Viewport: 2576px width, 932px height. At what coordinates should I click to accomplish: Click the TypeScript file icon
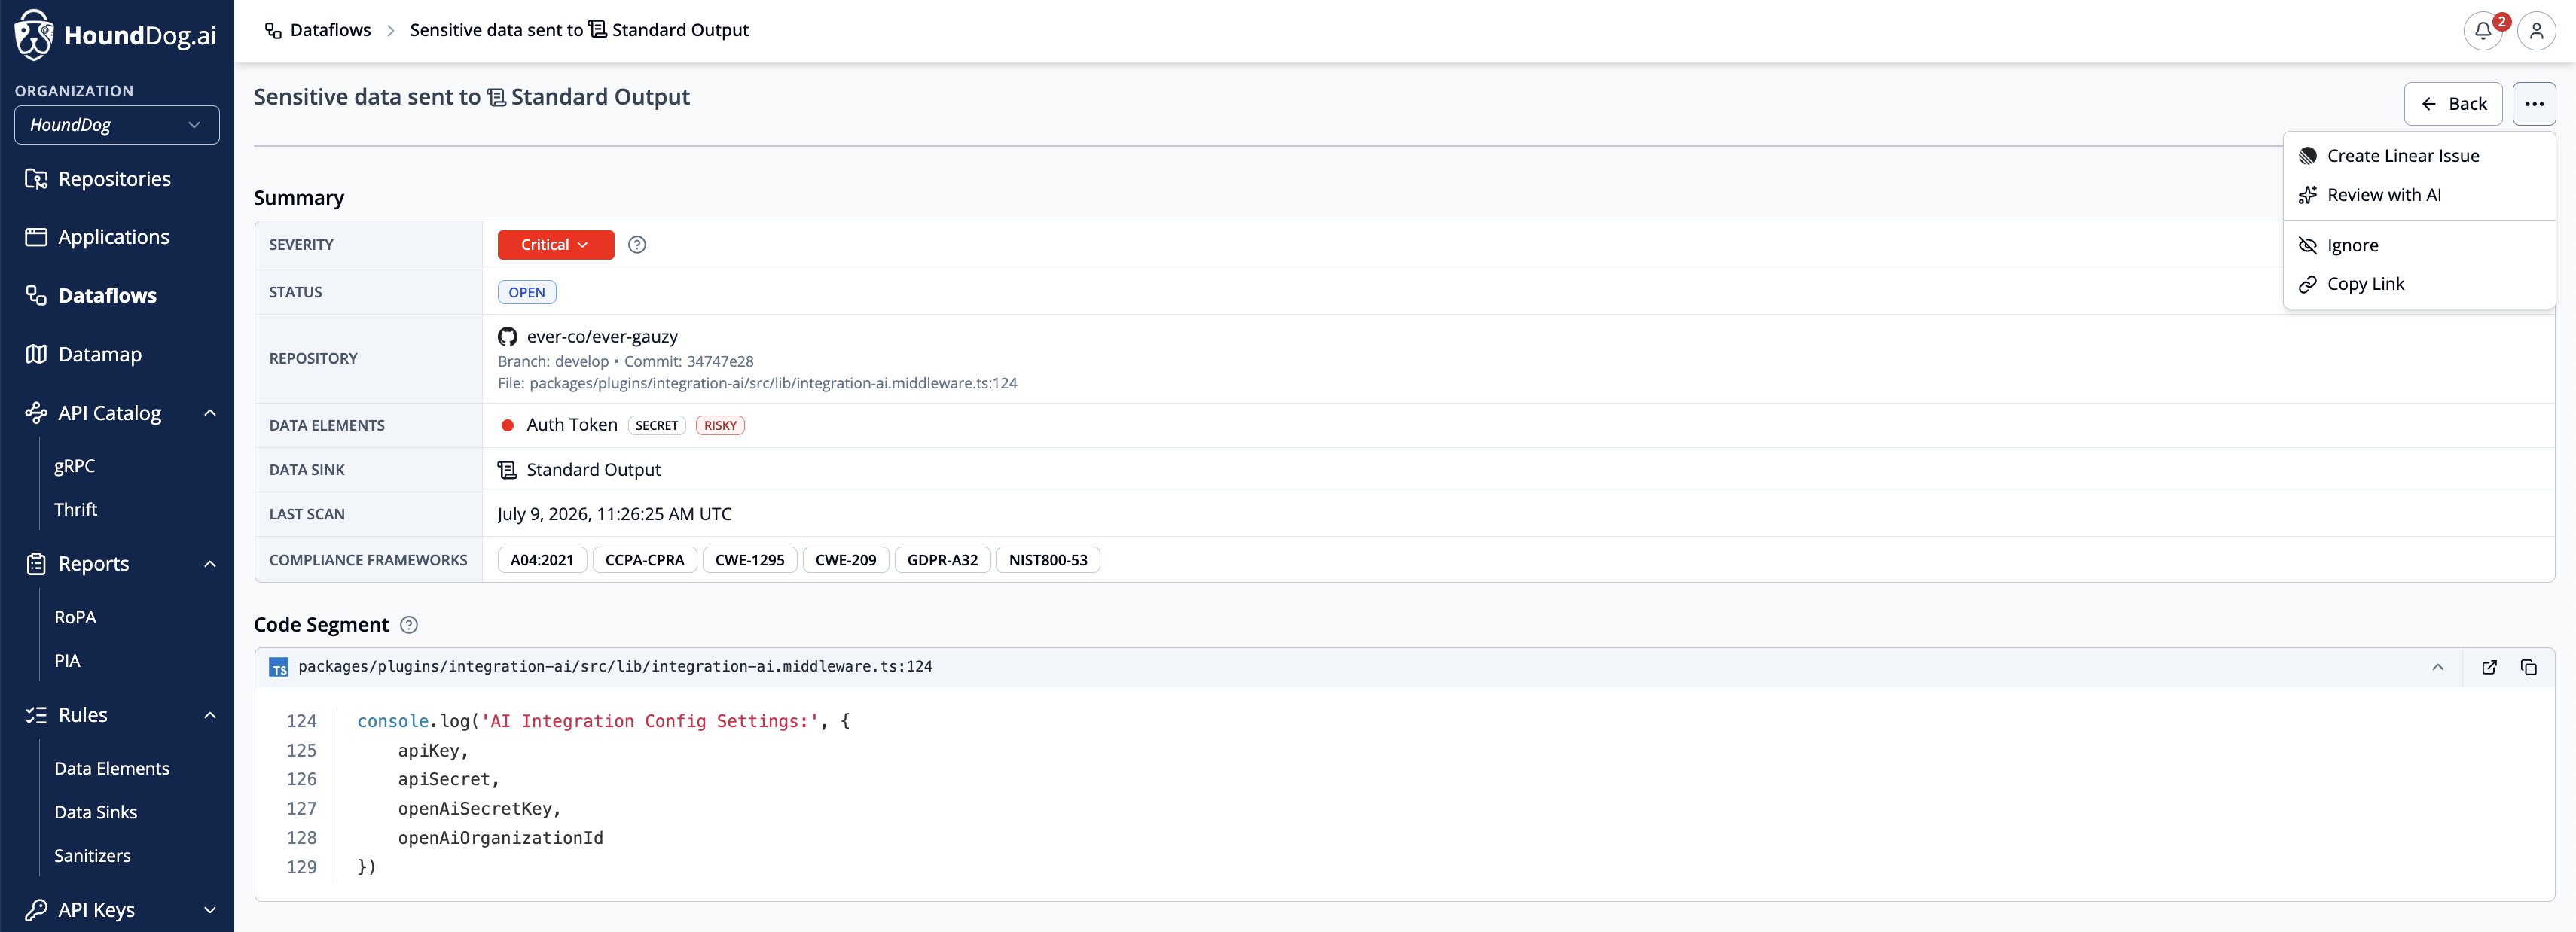pyautogui.click(x=278, y=668)
